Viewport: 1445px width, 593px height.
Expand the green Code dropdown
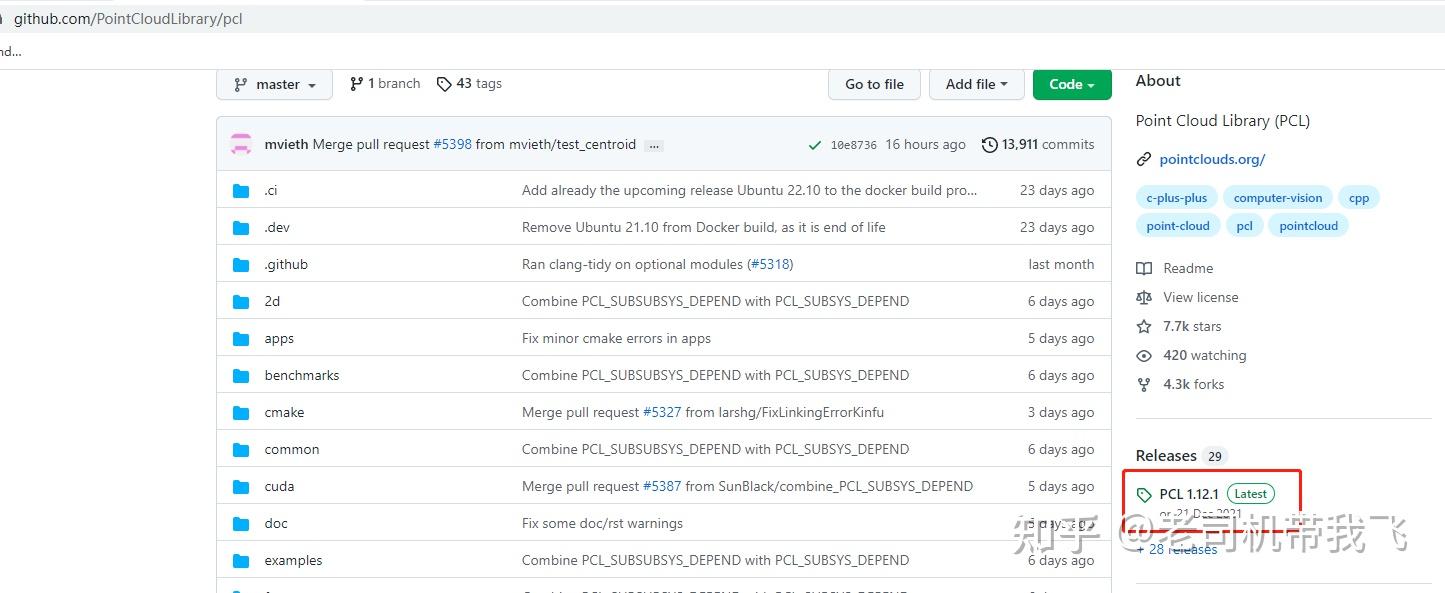[x=1071, y=84]
